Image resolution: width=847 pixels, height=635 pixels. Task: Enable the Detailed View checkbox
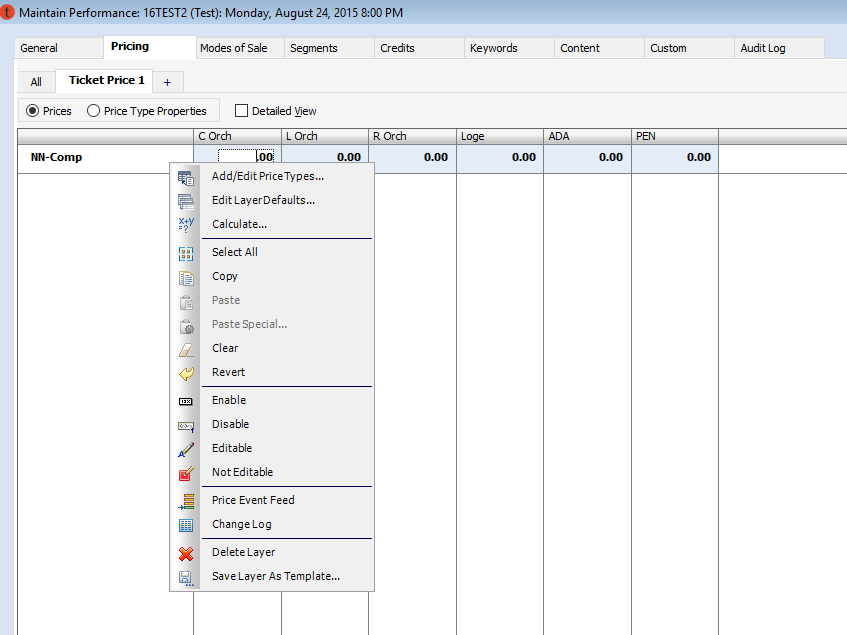241,111
